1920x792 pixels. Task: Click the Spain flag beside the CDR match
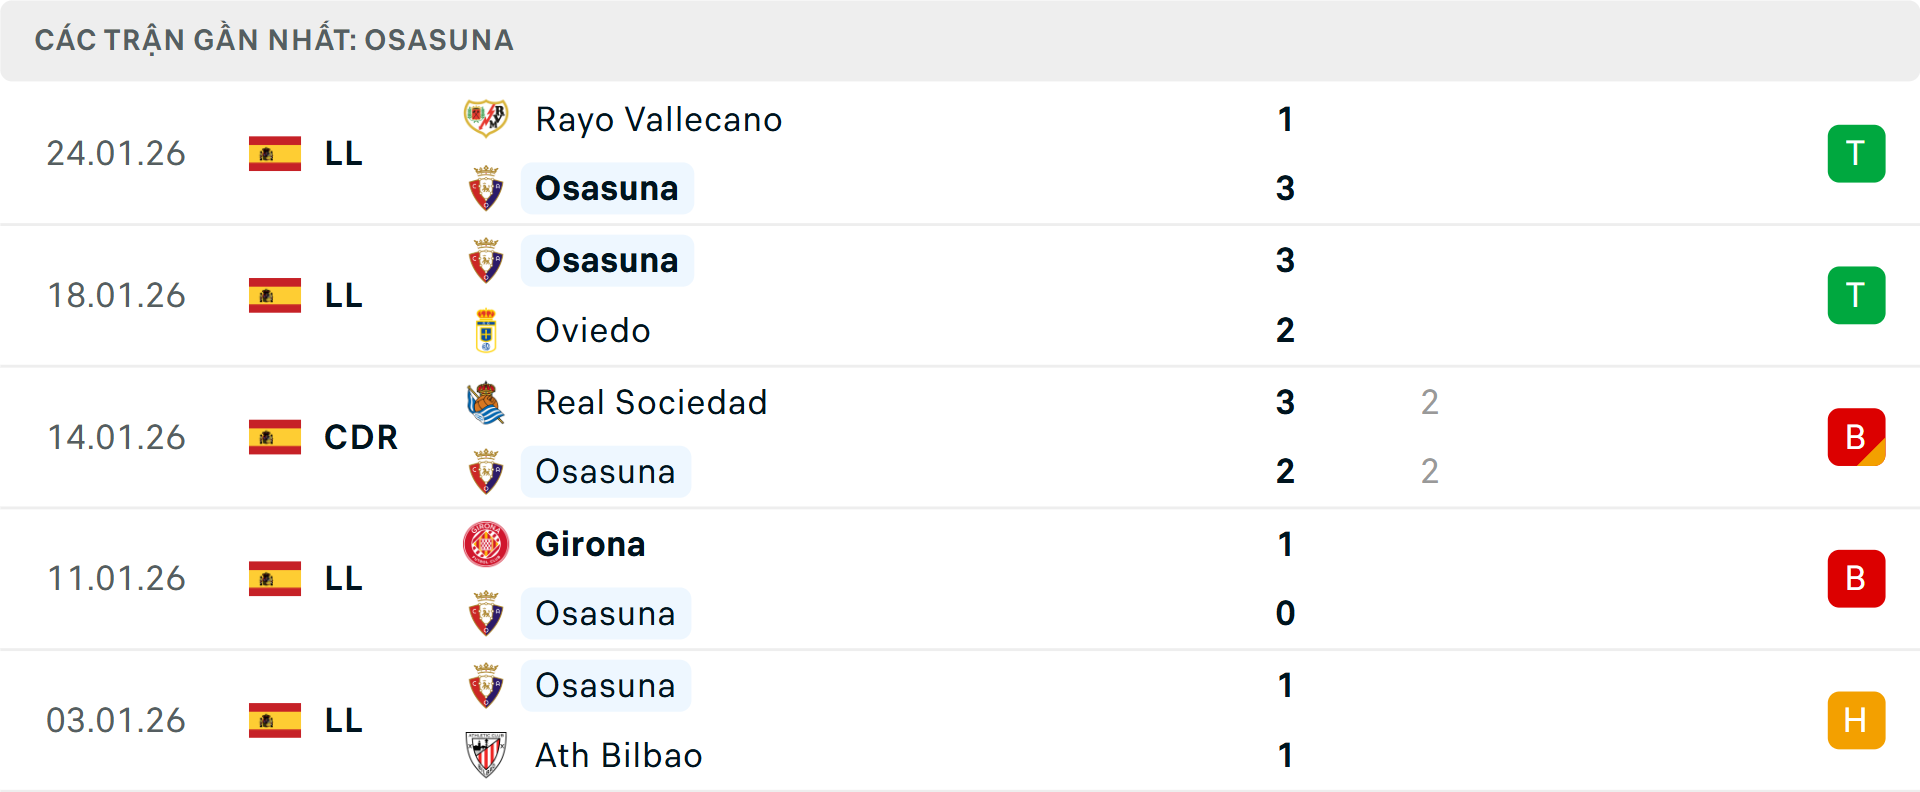point(274,437)
